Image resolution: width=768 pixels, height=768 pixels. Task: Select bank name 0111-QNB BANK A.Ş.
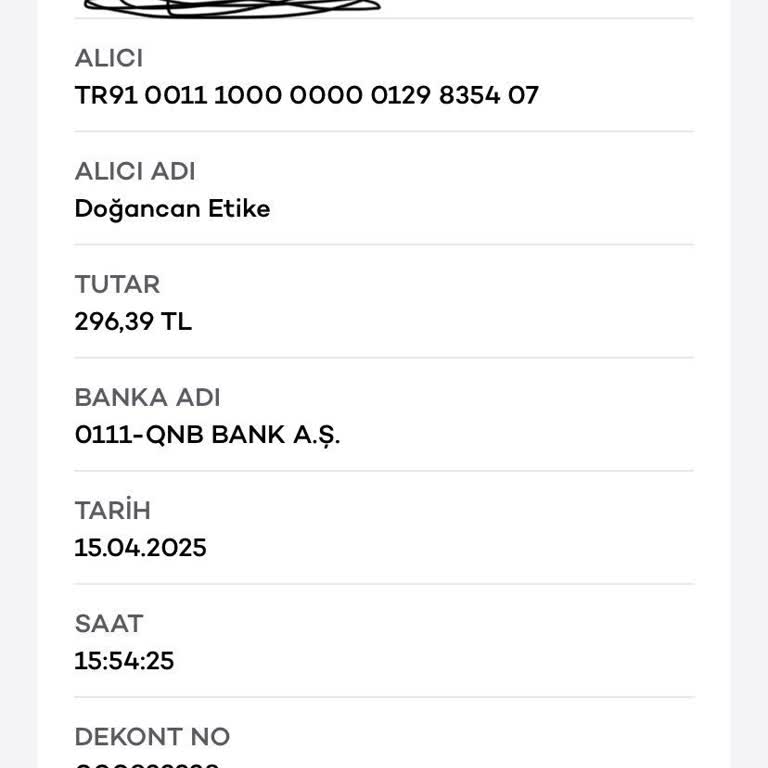click(207, 435)
